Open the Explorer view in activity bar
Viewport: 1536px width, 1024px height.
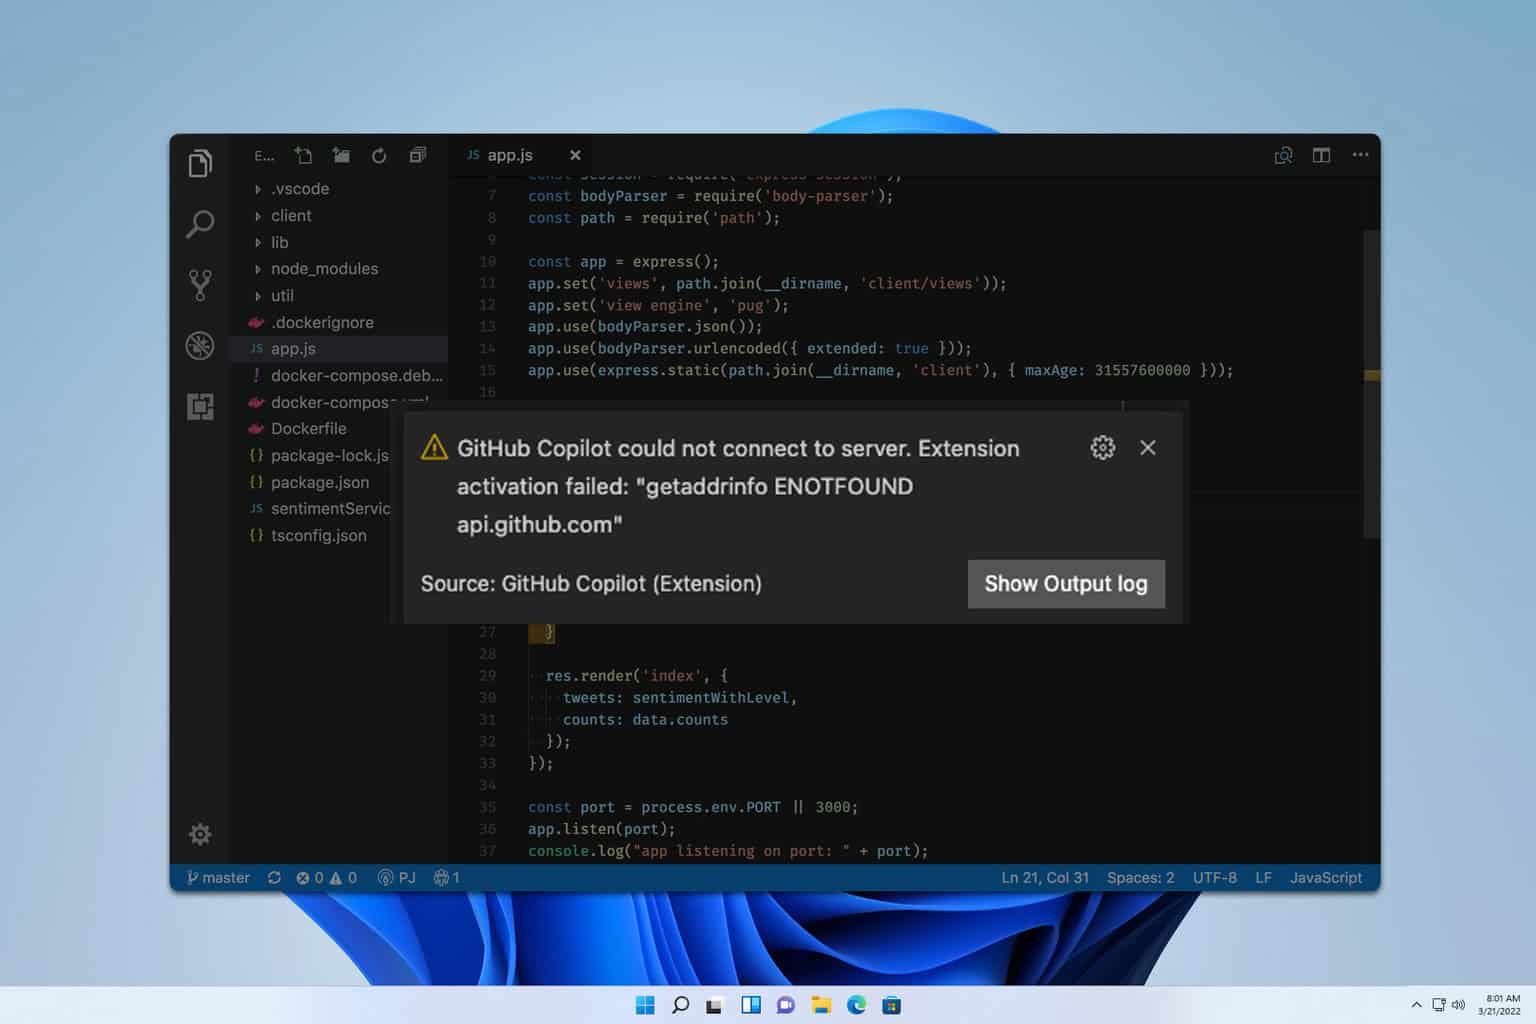[200, 163]
